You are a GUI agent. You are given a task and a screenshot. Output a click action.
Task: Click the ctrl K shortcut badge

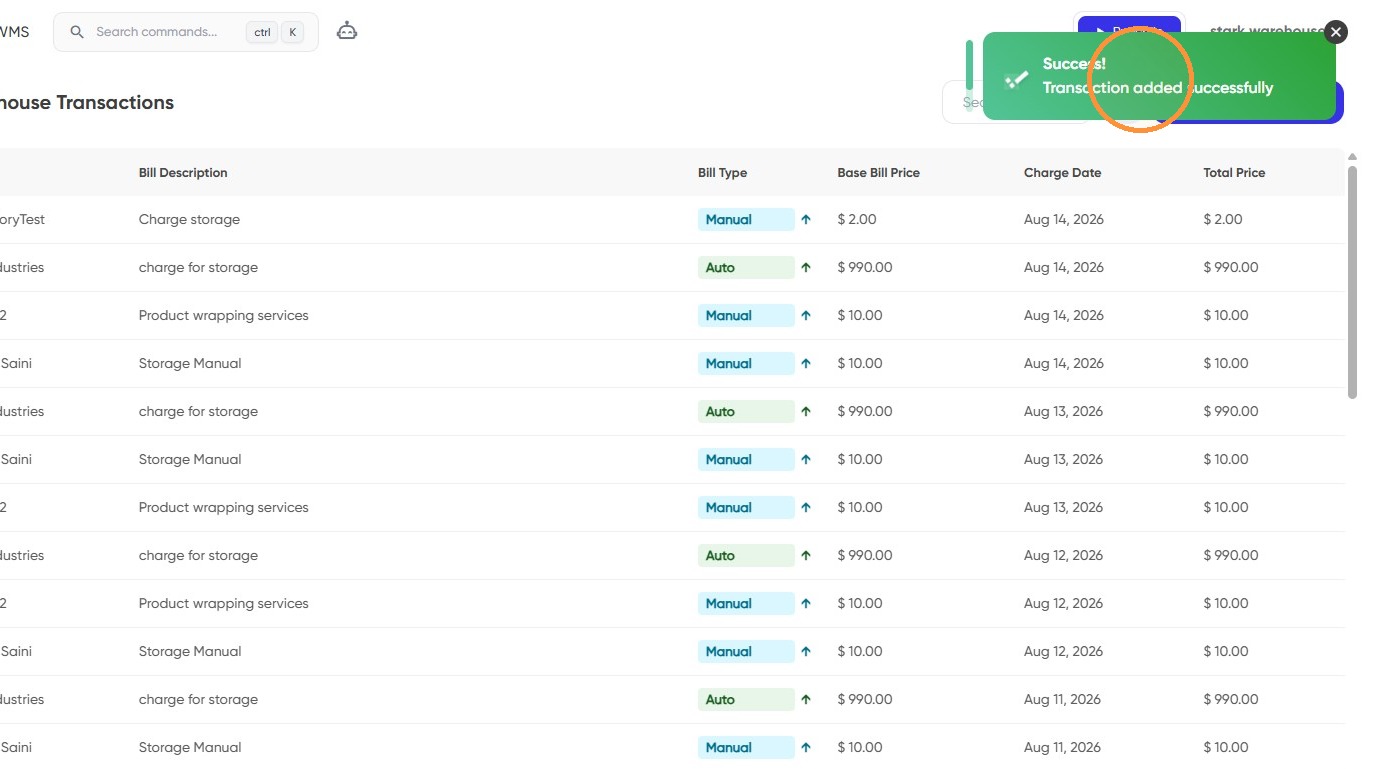pos(275,32)
